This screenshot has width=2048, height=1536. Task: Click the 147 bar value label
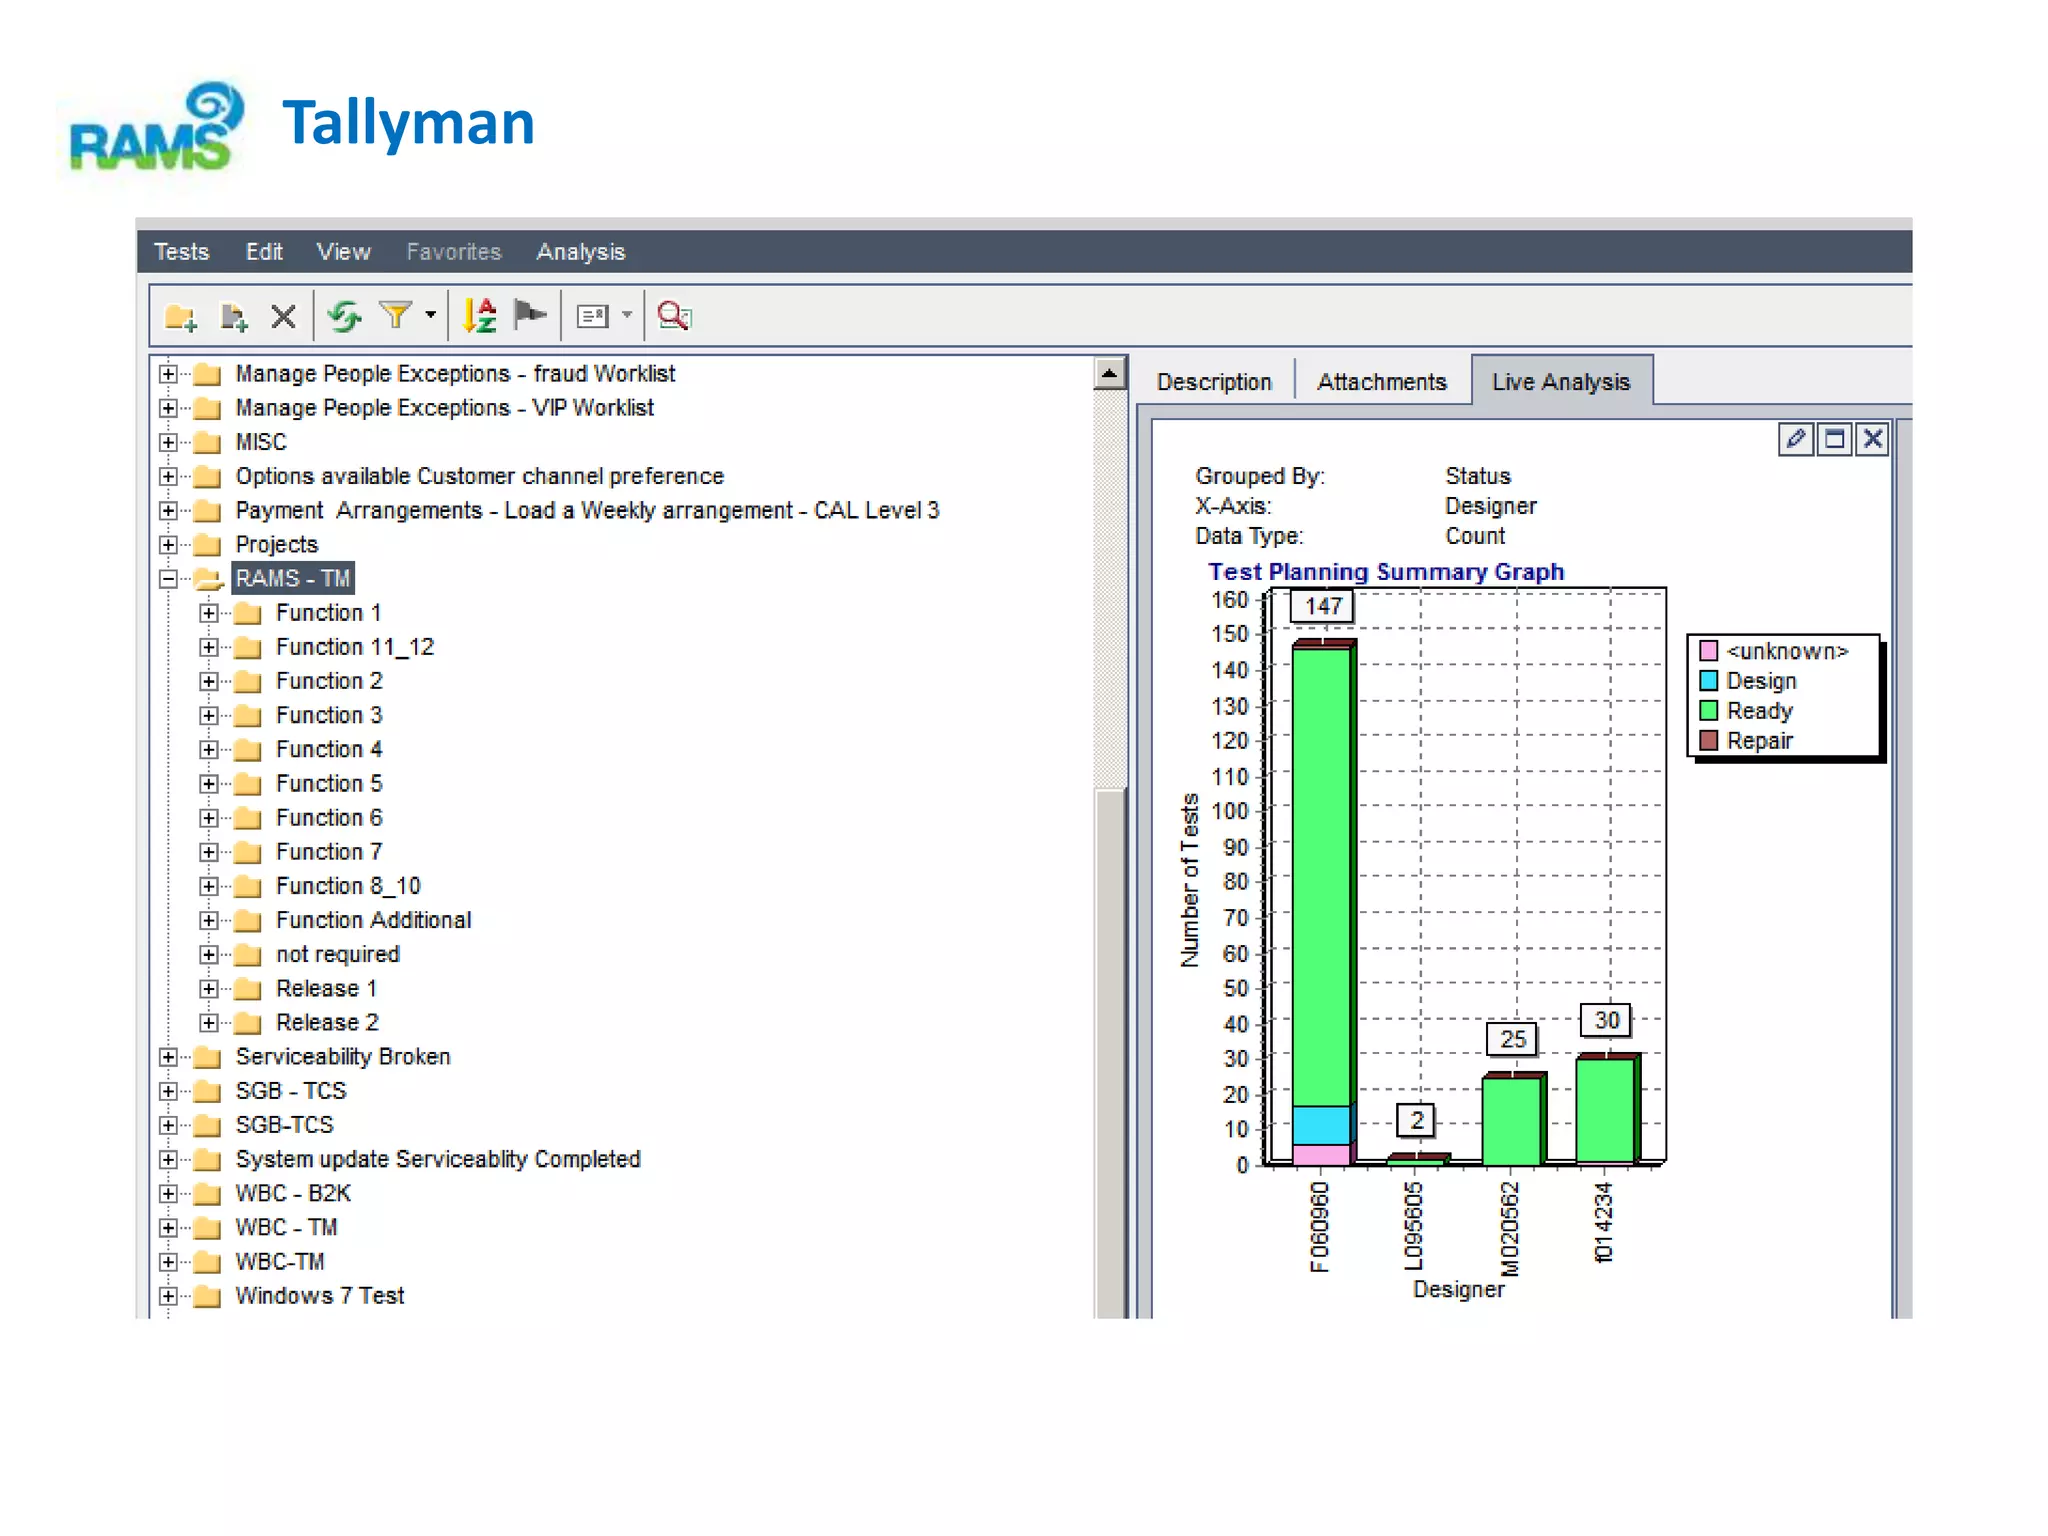coord(1322,606)
